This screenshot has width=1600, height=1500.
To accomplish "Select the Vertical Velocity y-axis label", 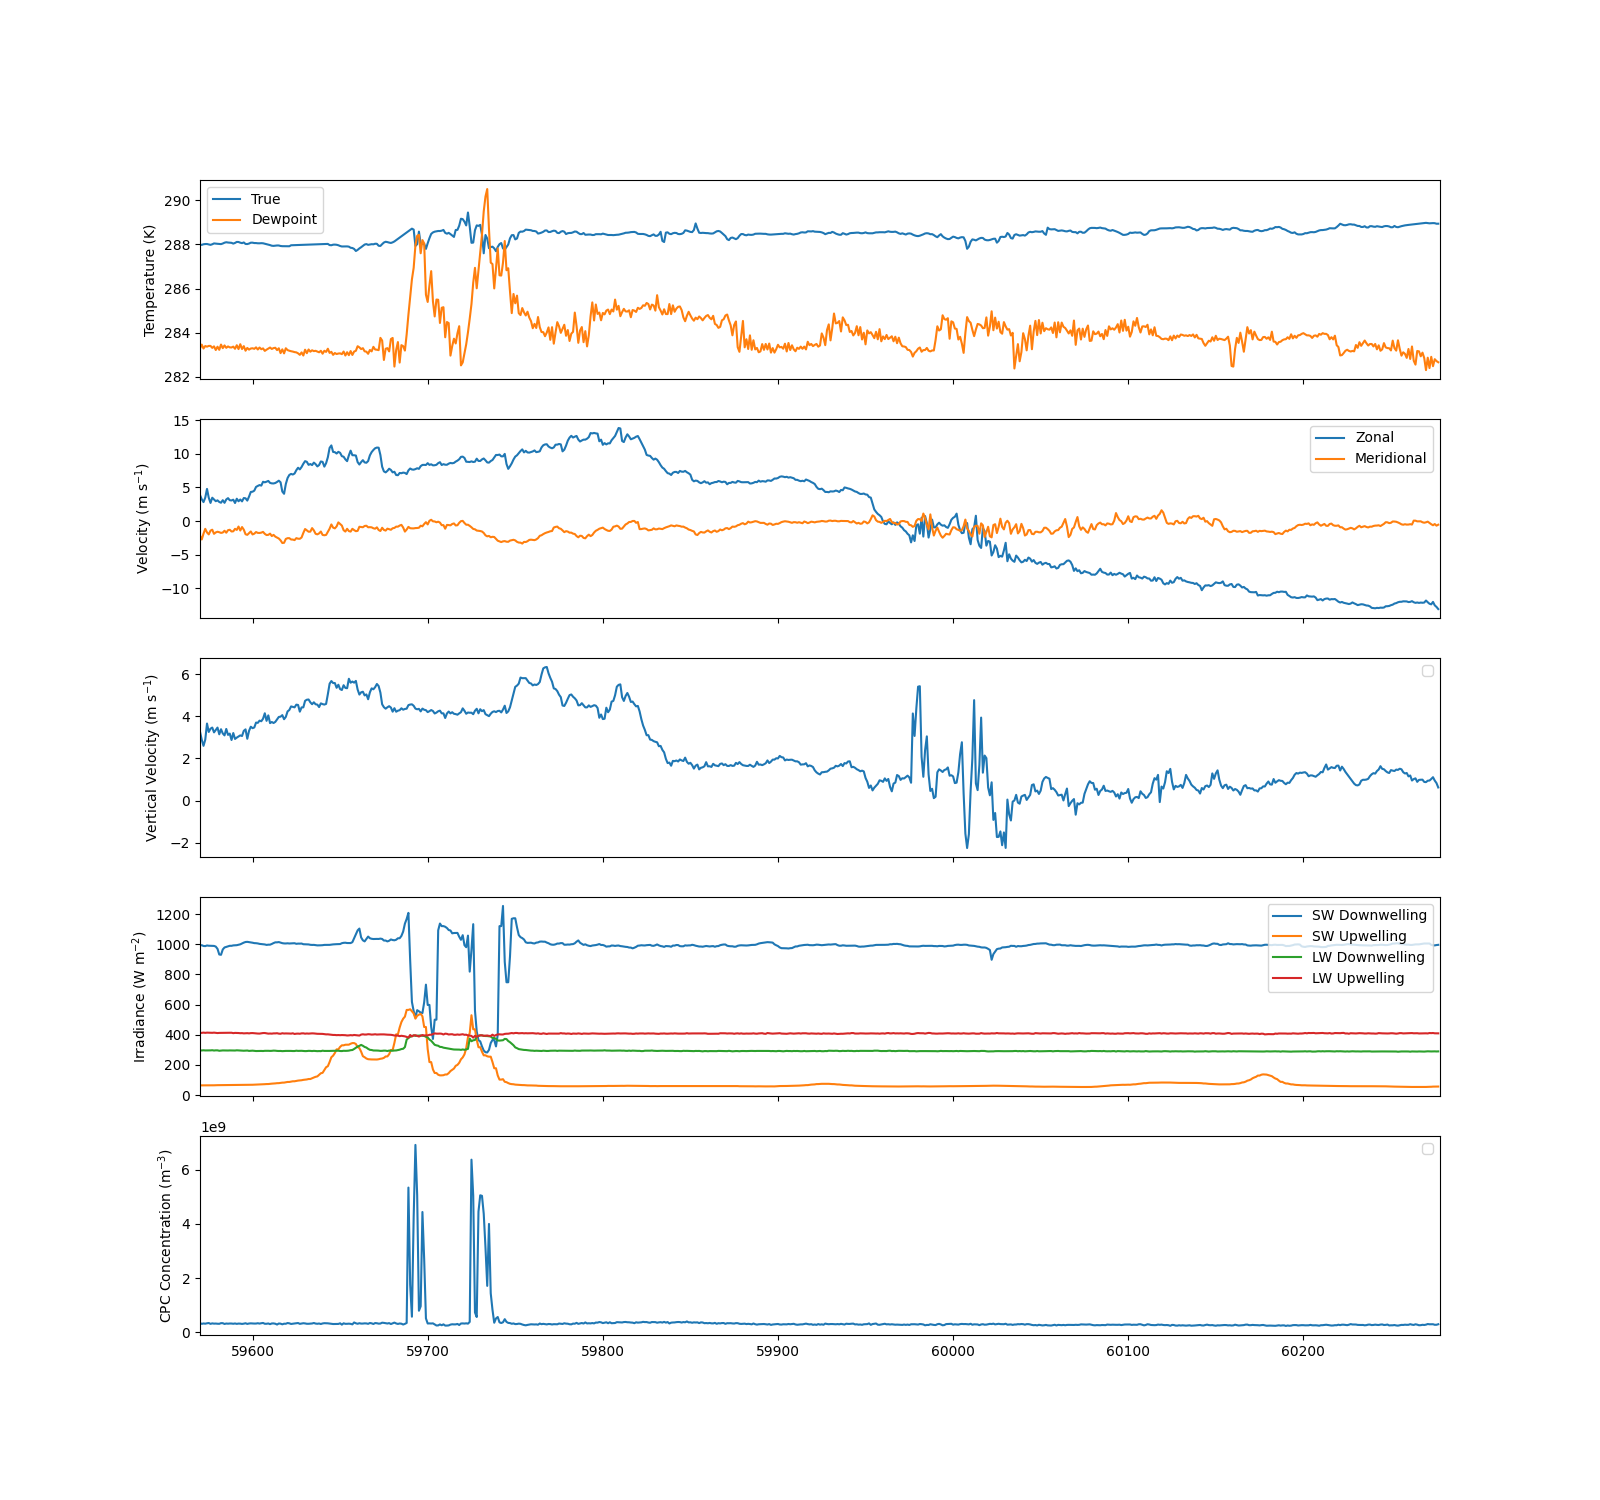I will [151, 757].
